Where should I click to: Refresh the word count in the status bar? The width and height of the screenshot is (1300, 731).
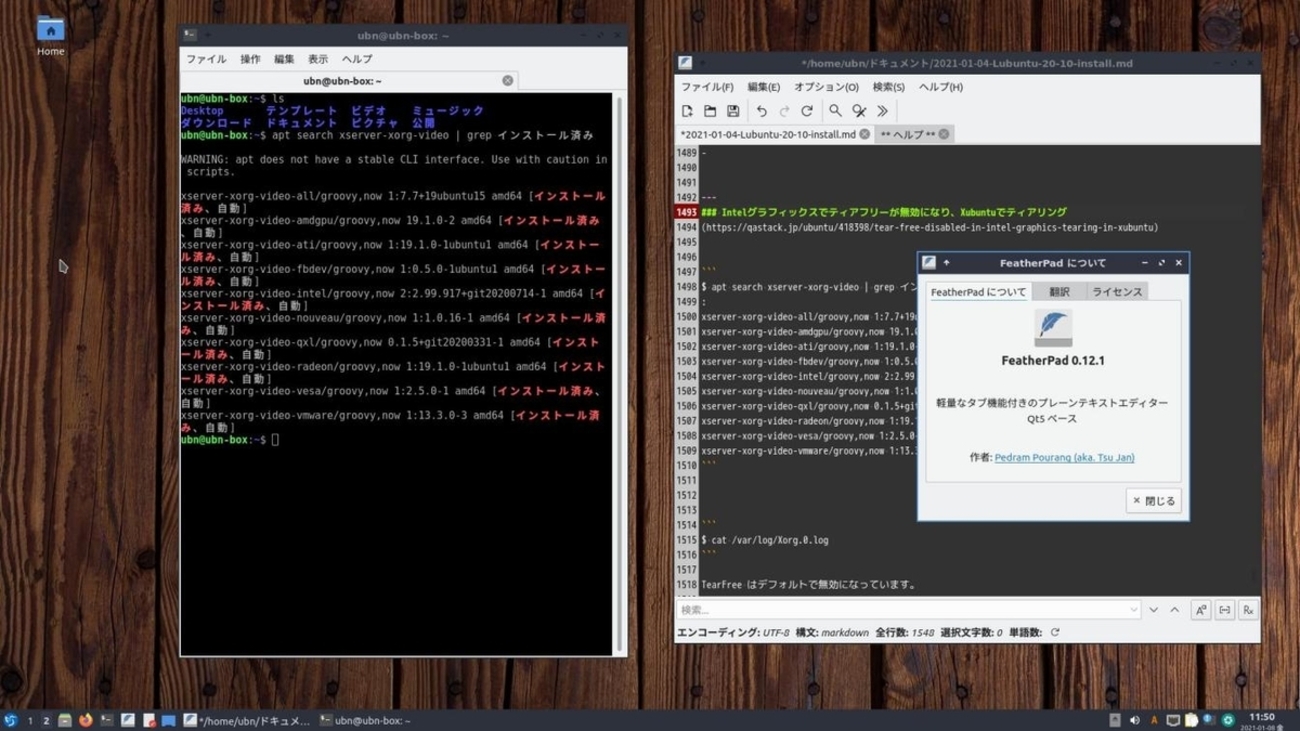click(1054, 633)
